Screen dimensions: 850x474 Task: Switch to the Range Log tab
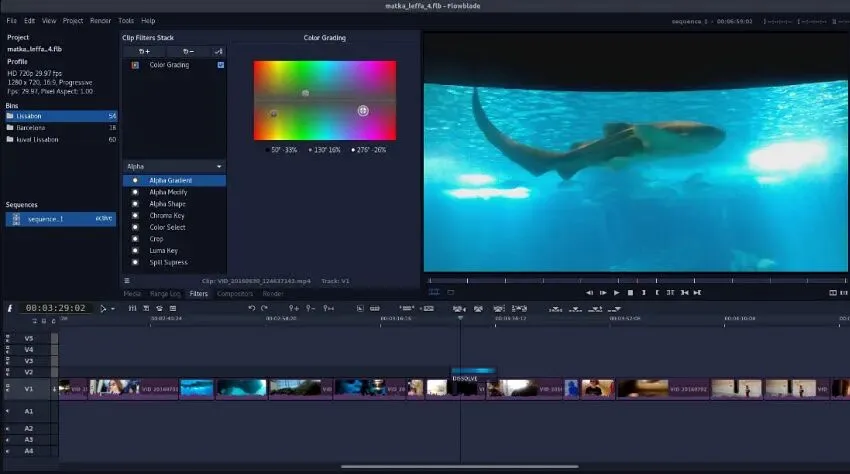pos(165,293)
